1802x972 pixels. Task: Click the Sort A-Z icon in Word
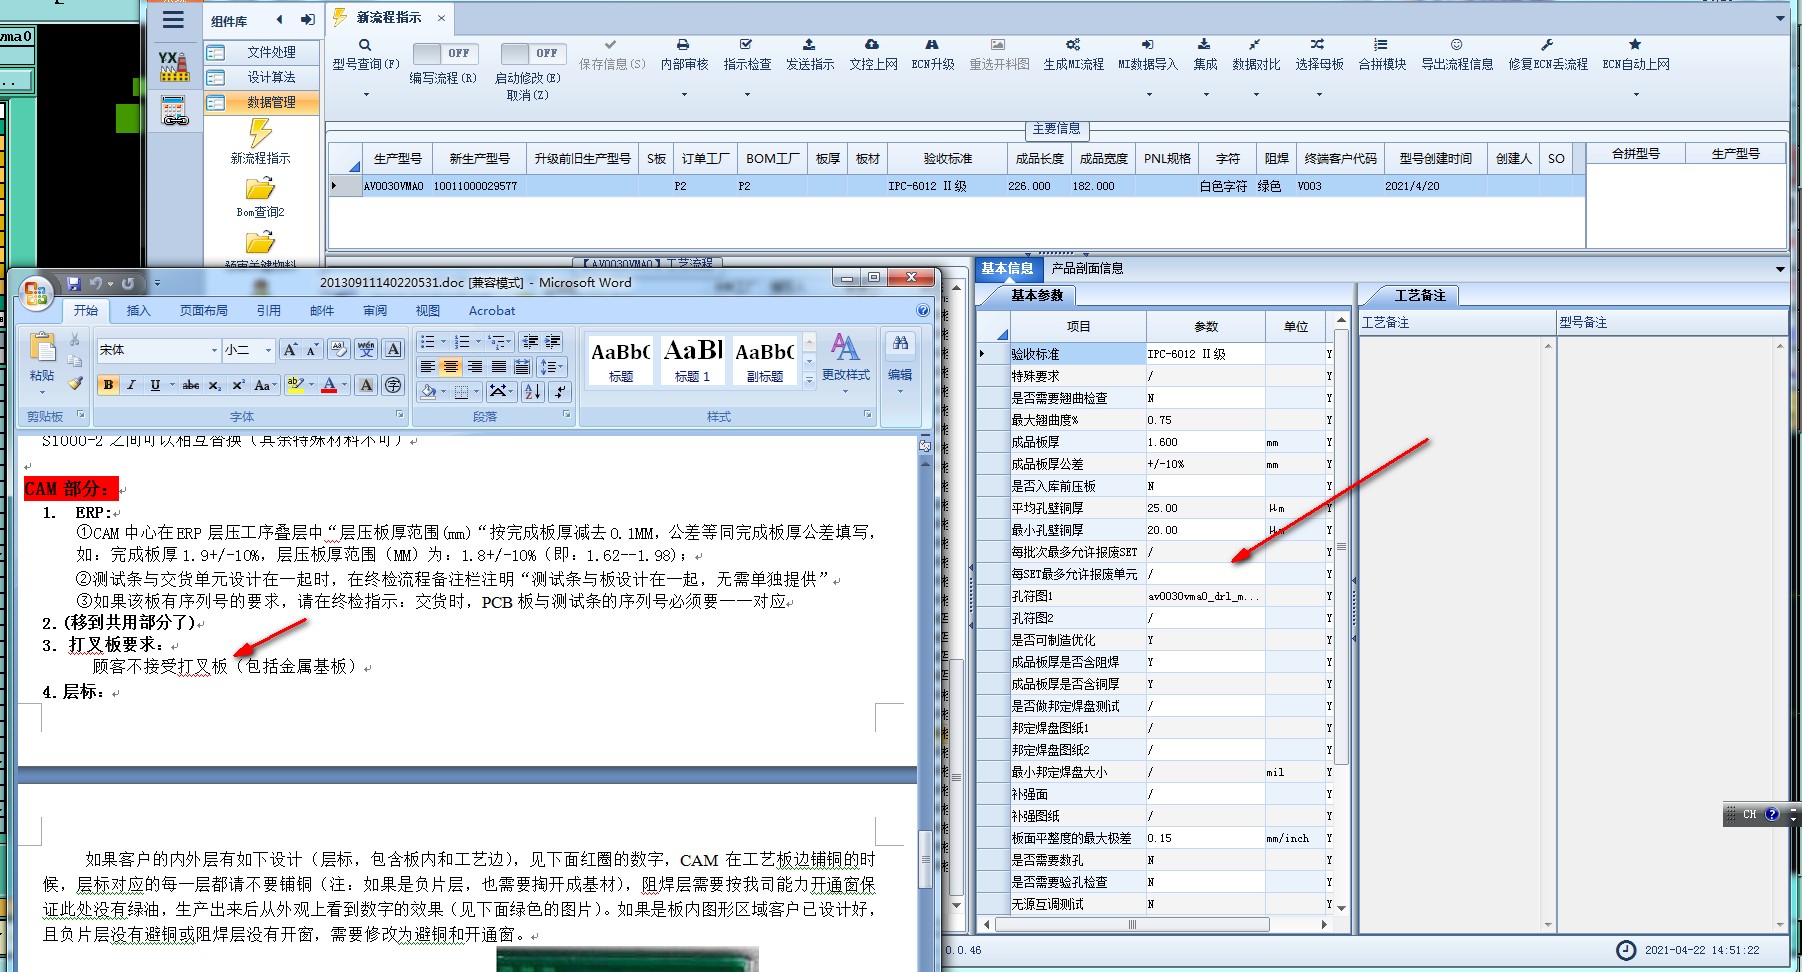pyautogui.click(x=532, y=391)
